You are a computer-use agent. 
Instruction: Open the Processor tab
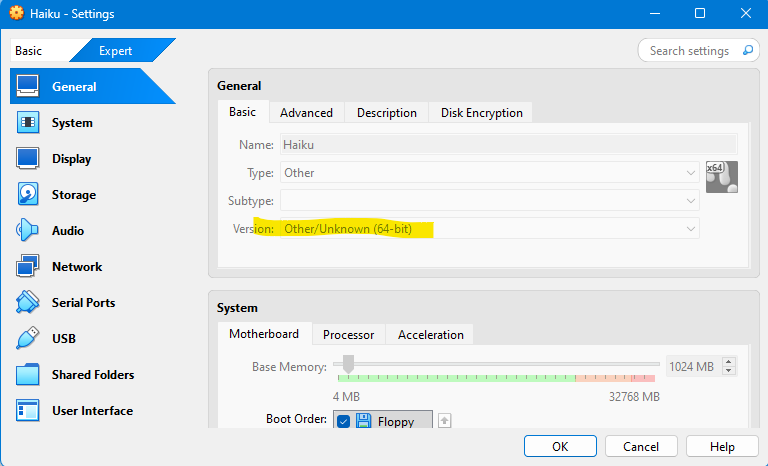click(348, 334)
